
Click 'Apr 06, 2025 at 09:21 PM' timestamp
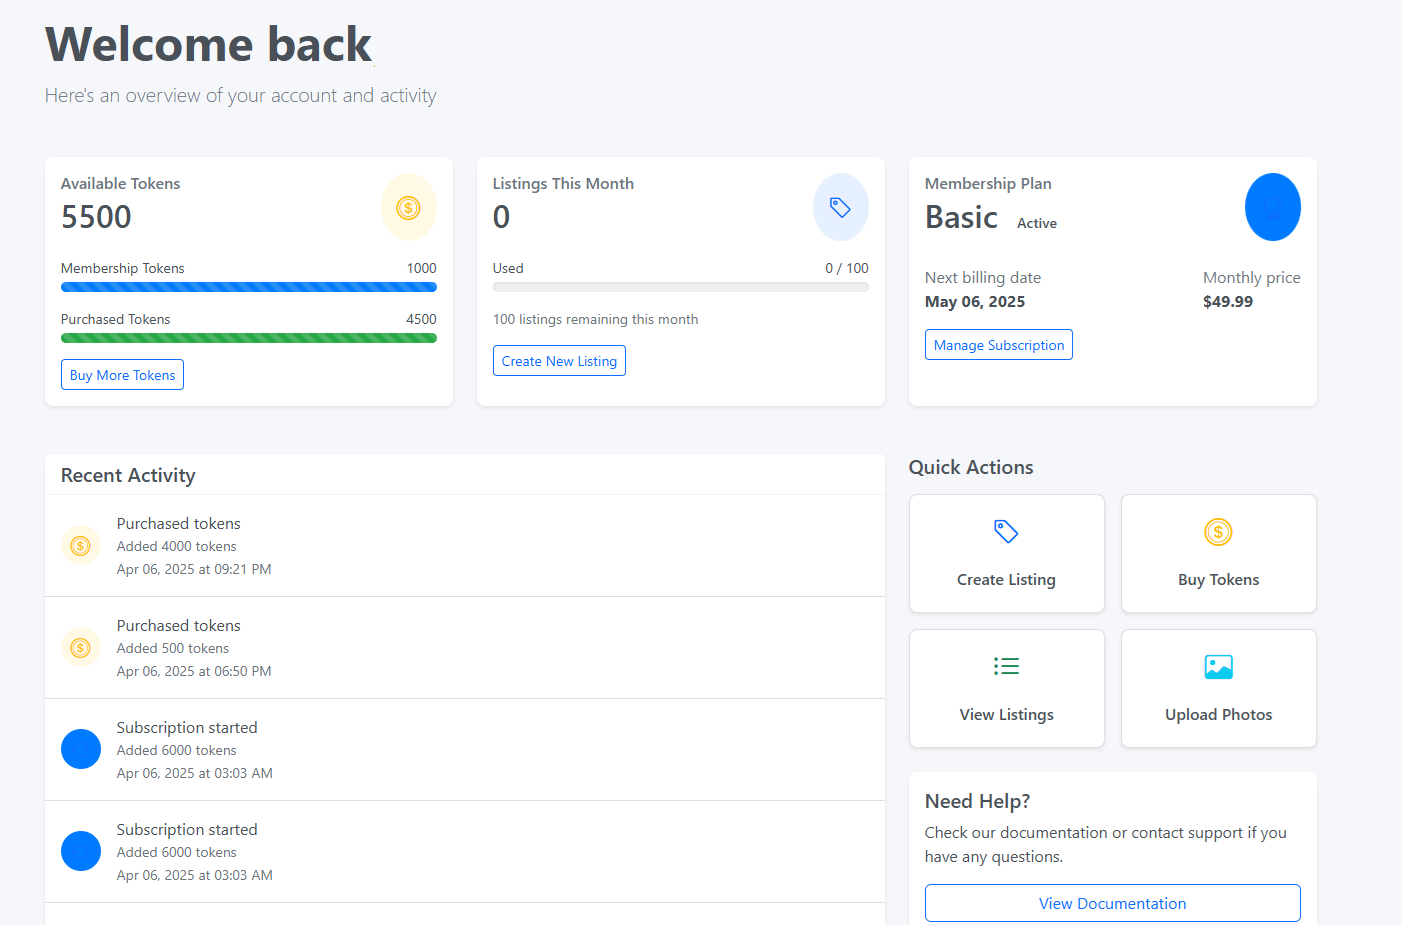tap(194, 569)
